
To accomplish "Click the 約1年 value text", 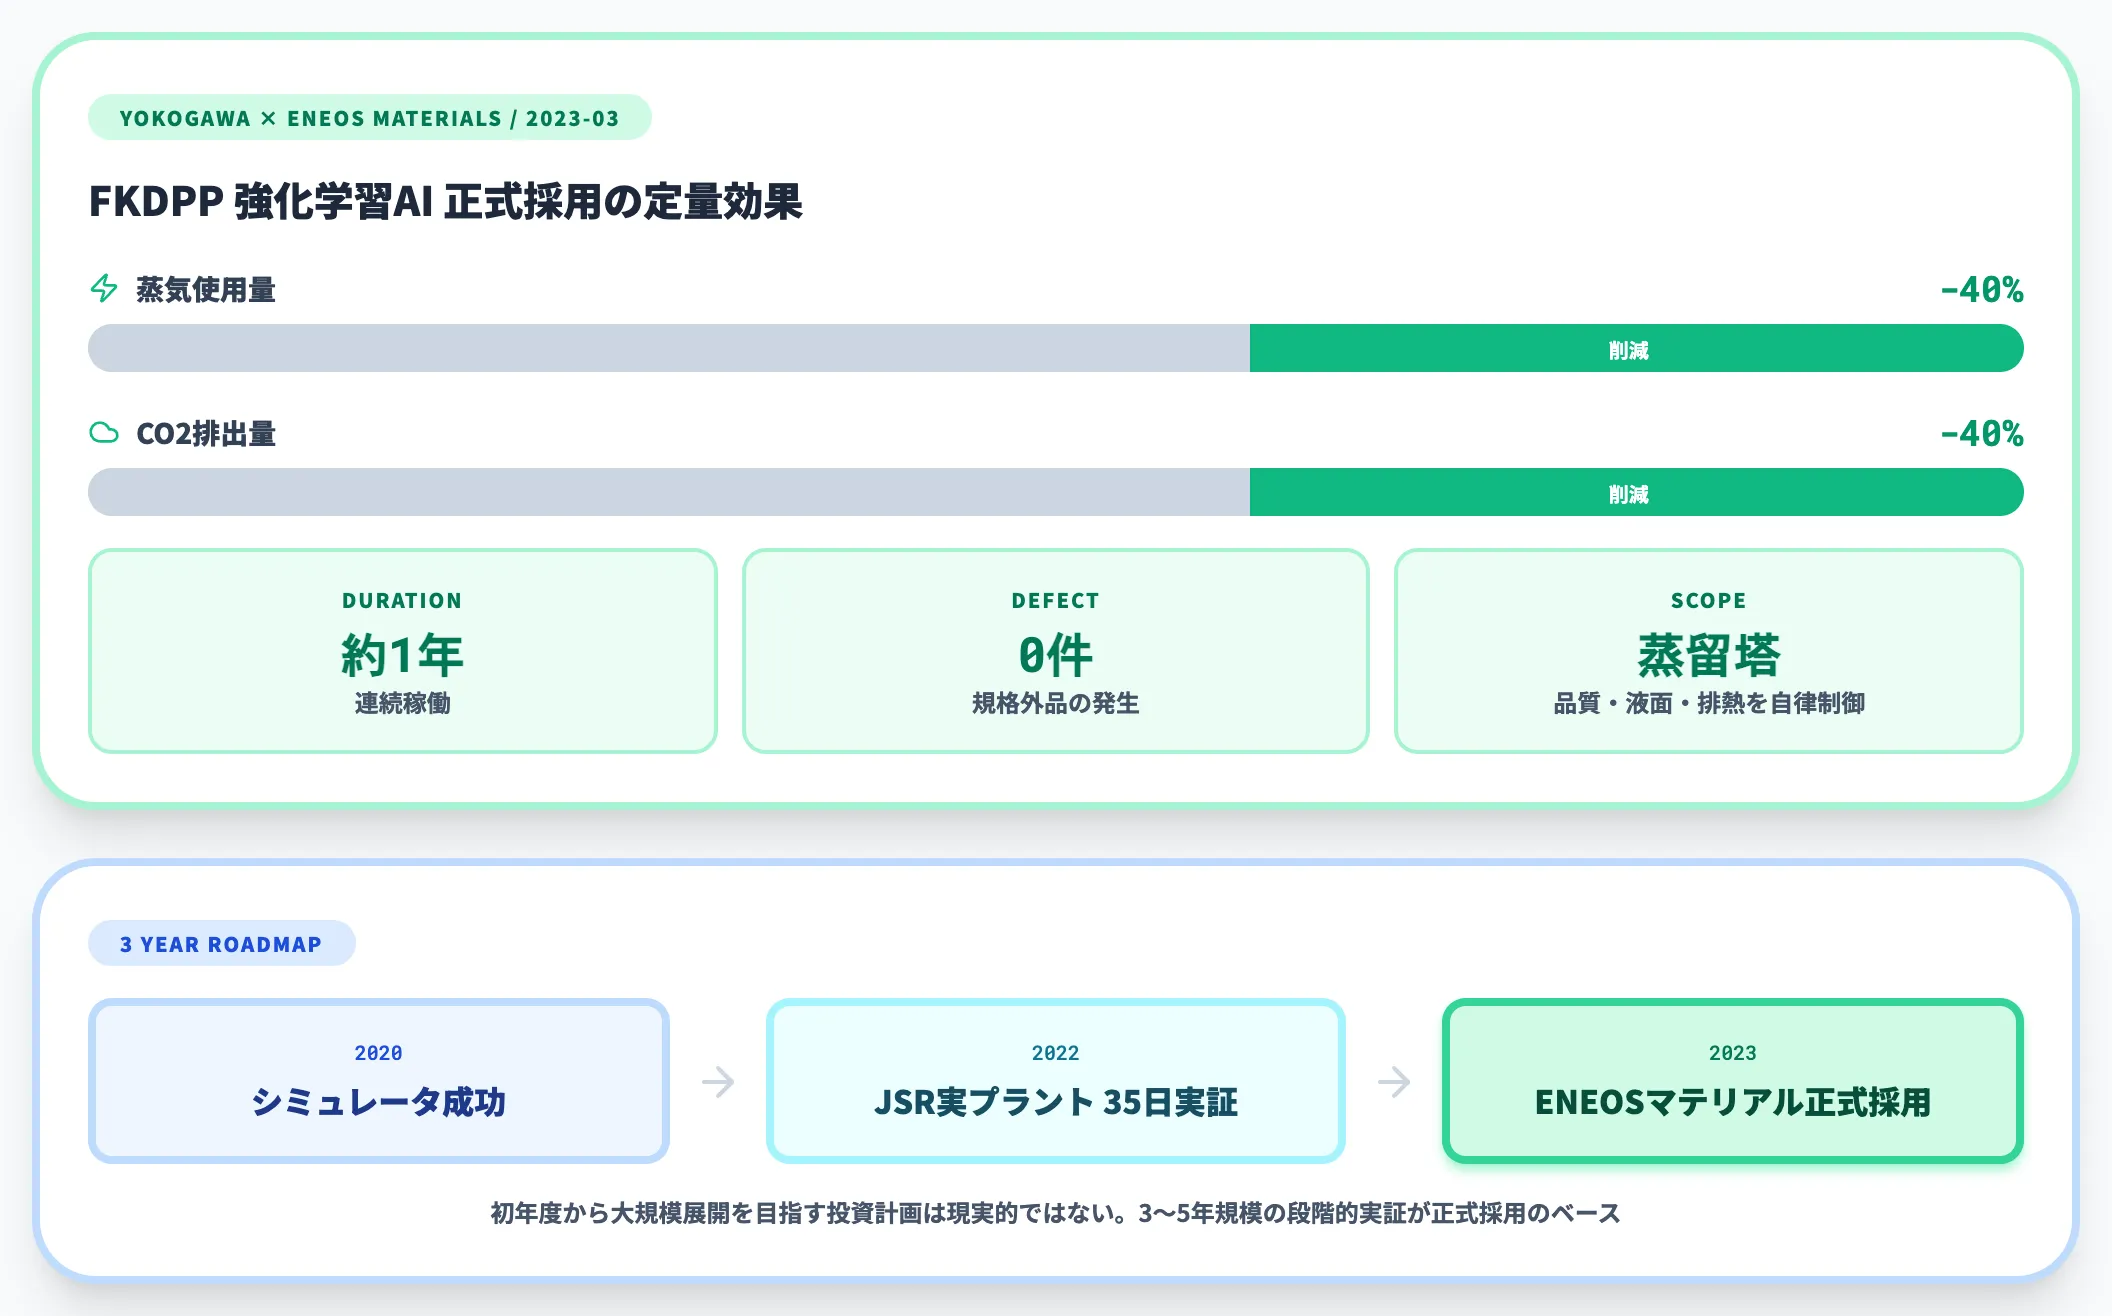I will point(403,655).
